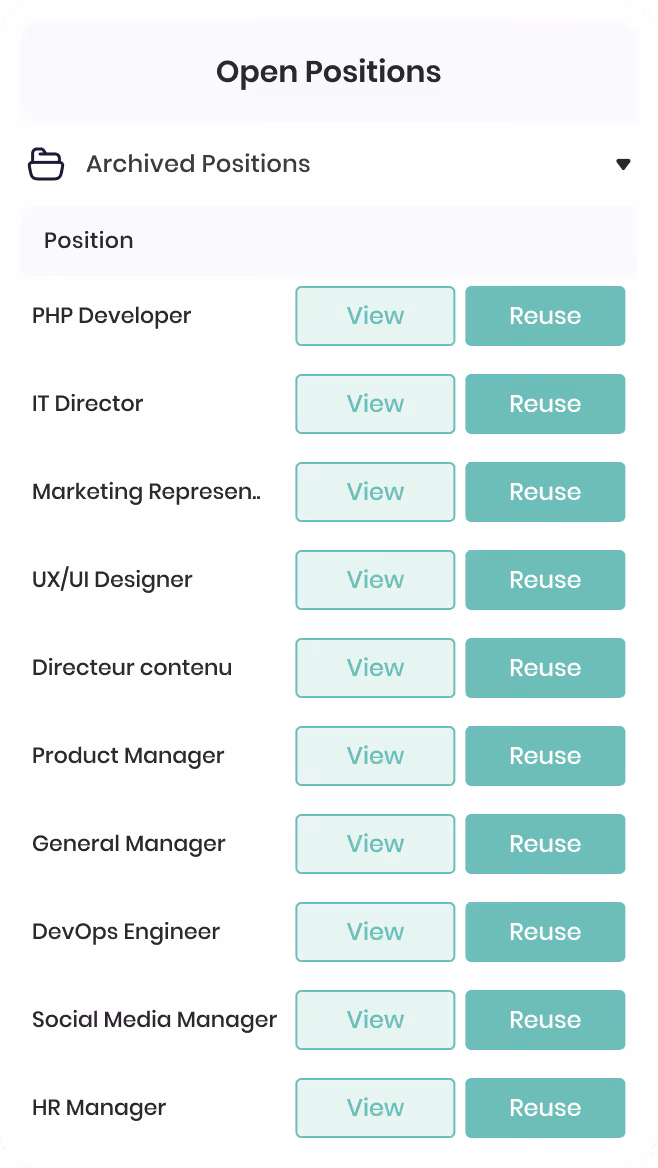
Task: Select the Open Positions header
Action: (x=329, y=72)
